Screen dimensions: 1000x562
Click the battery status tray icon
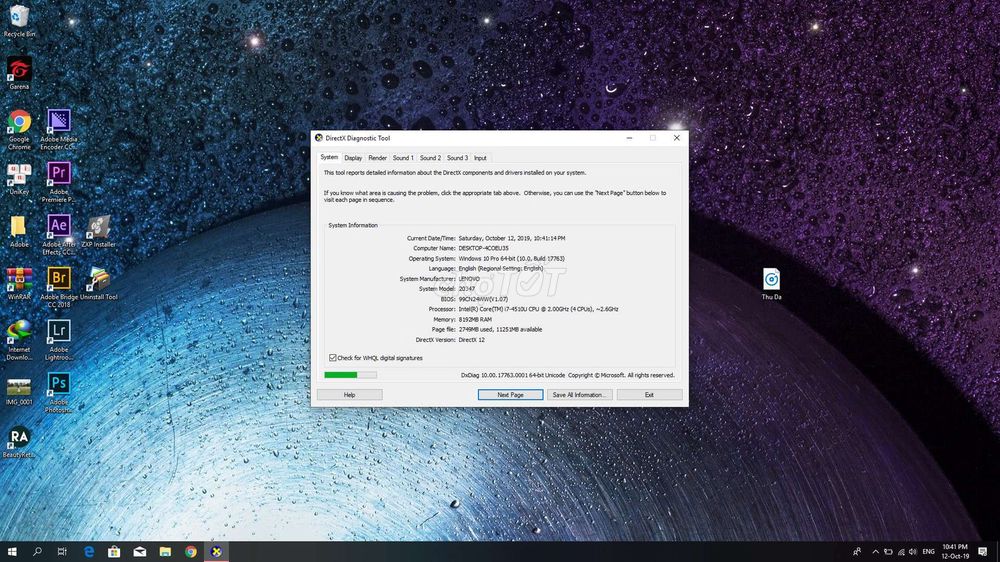888,552
